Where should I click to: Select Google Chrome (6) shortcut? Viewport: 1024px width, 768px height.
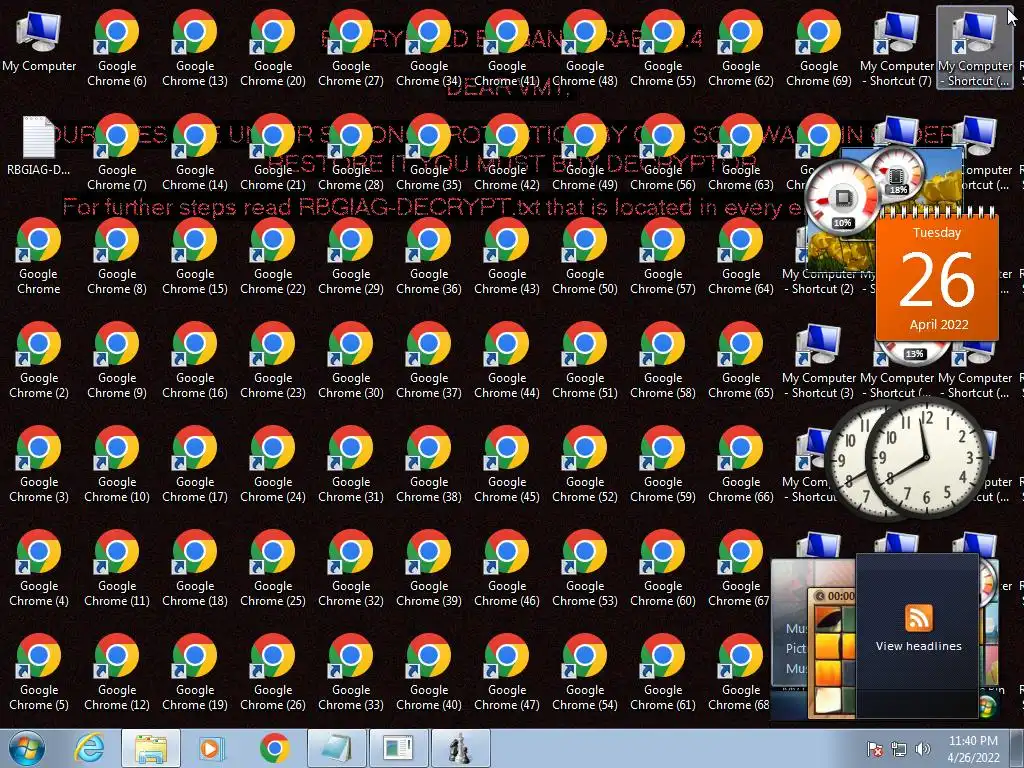(117, 48)
